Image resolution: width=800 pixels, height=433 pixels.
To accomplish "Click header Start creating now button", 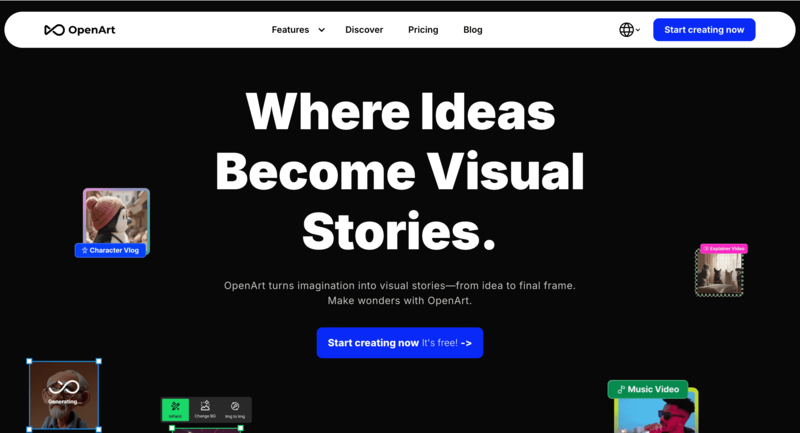I will [x=704, y=30].
